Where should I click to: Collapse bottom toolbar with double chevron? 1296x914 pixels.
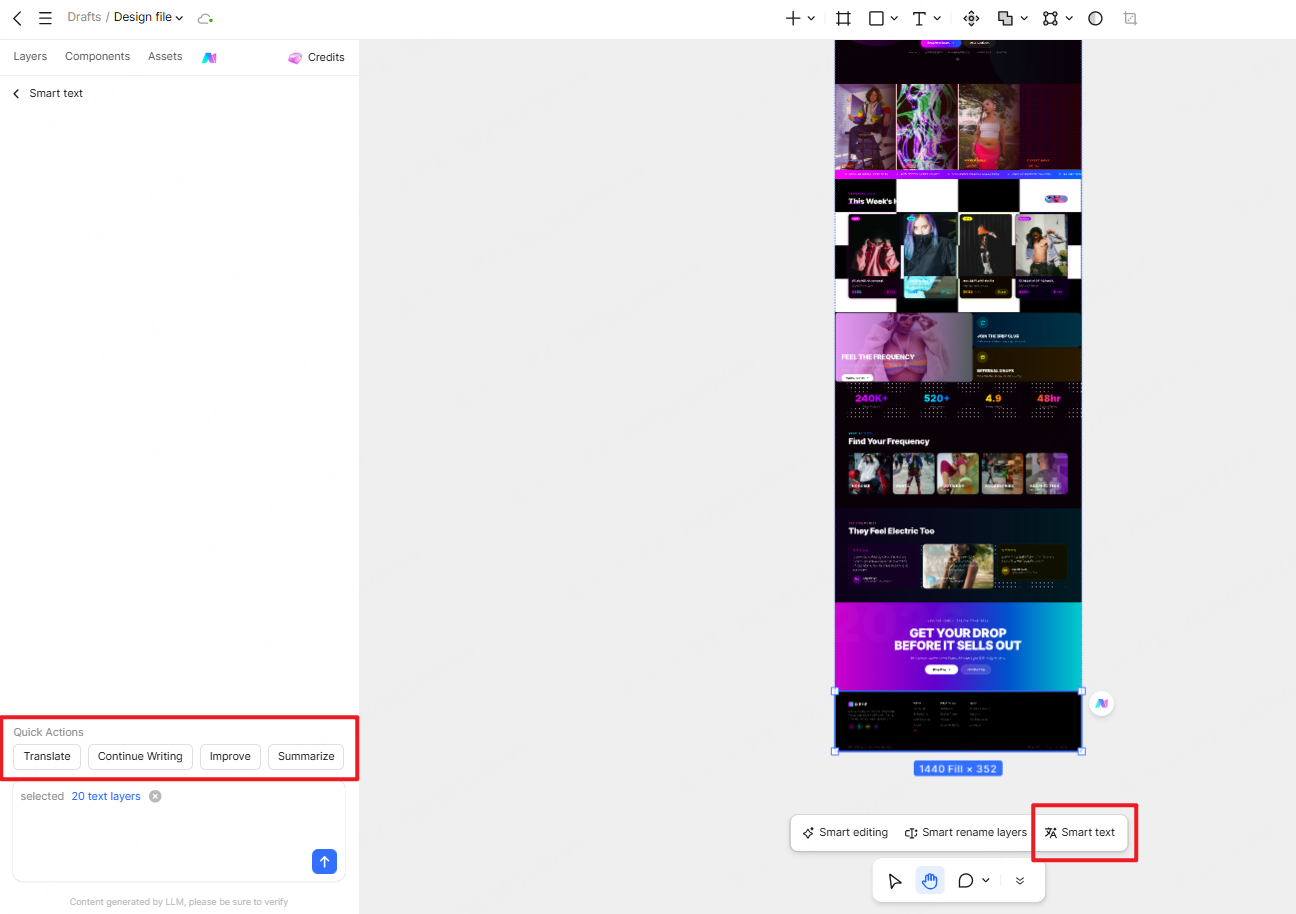coord(1020,881)
